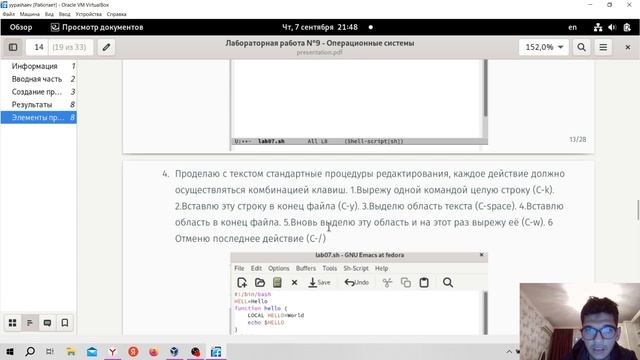Open File Explorer from taskbar
The image size is (640, 360).
pyautogui.click(x=71, y=351)
